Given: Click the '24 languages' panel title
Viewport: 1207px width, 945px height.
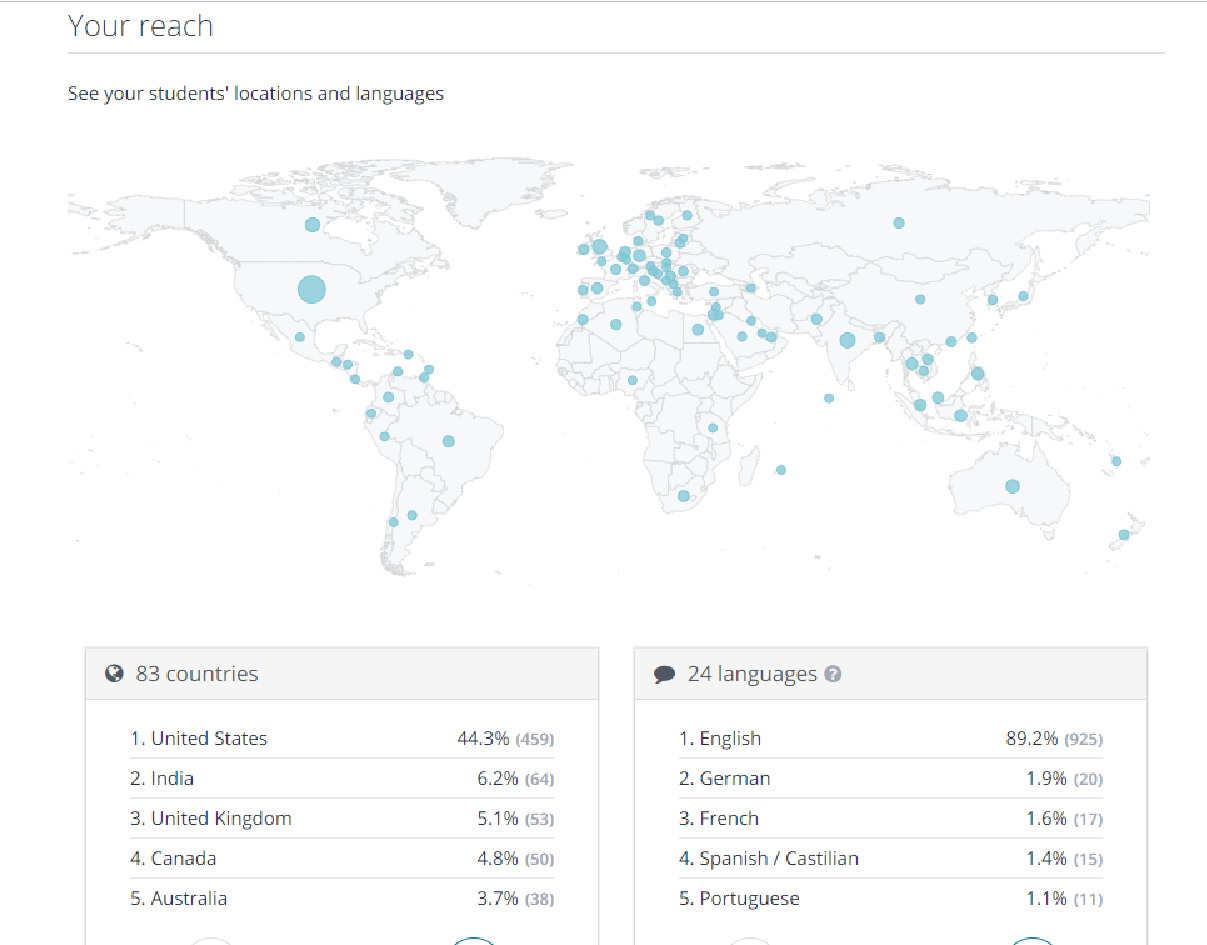Looking at the screenshot, I should click(x=752, y=674).
